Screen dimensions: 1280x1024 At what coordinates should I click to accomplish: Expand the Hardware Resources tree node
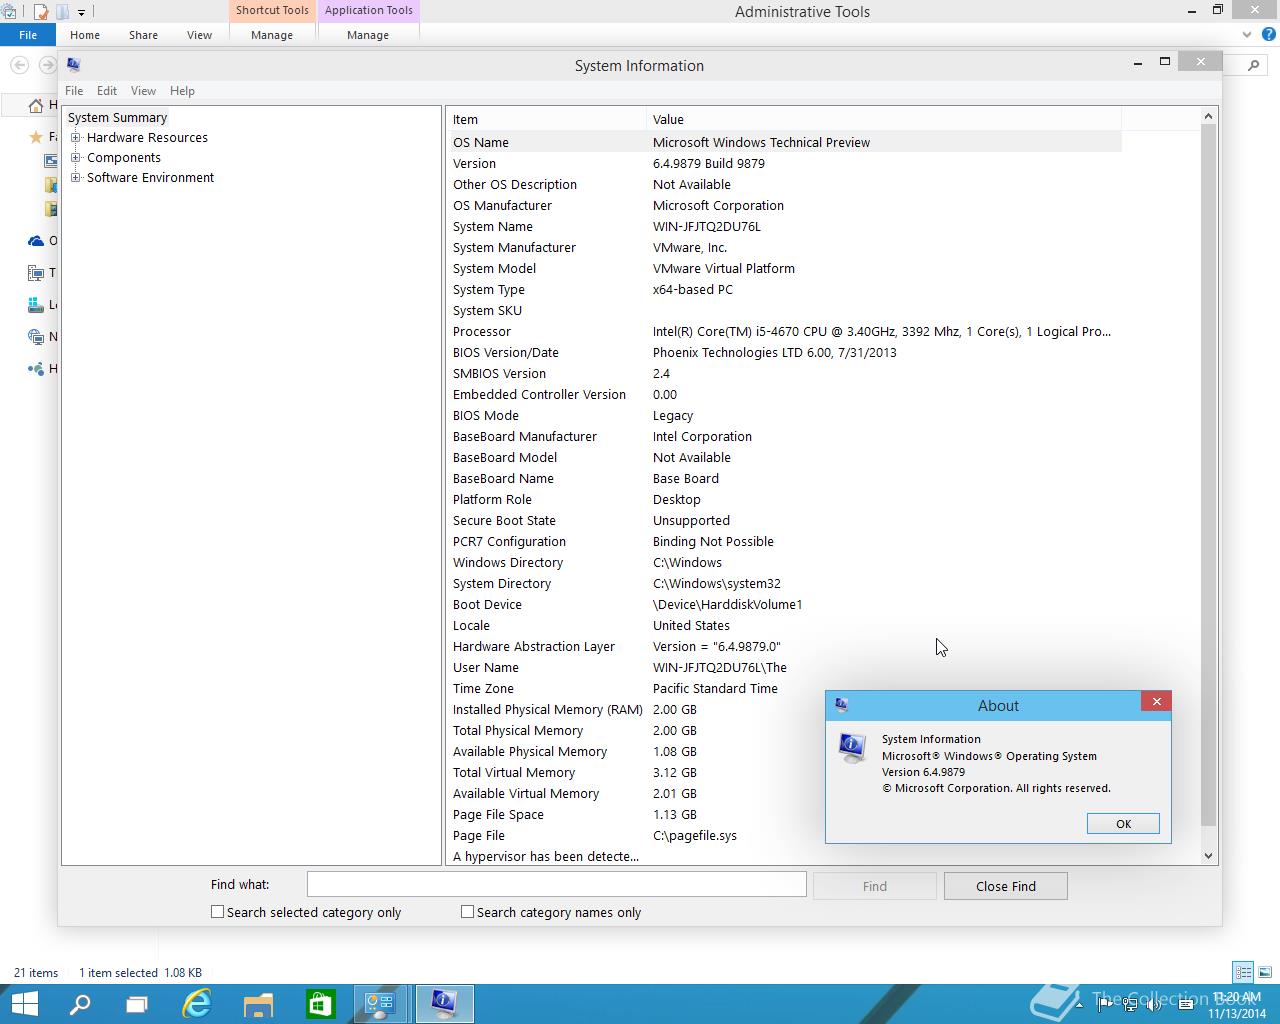point(76,137)
